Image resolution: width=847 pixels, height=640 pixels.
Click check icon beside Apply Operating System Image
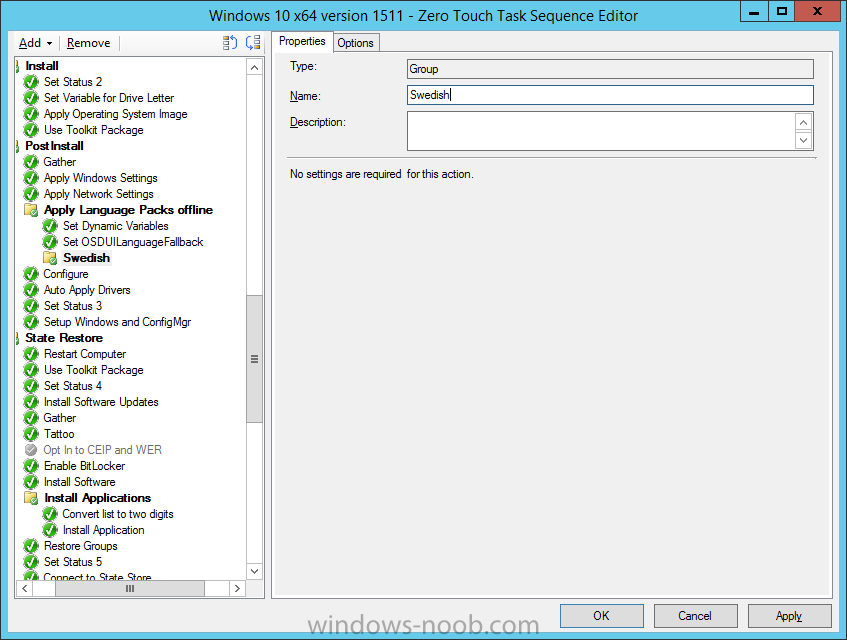[31, 114]
